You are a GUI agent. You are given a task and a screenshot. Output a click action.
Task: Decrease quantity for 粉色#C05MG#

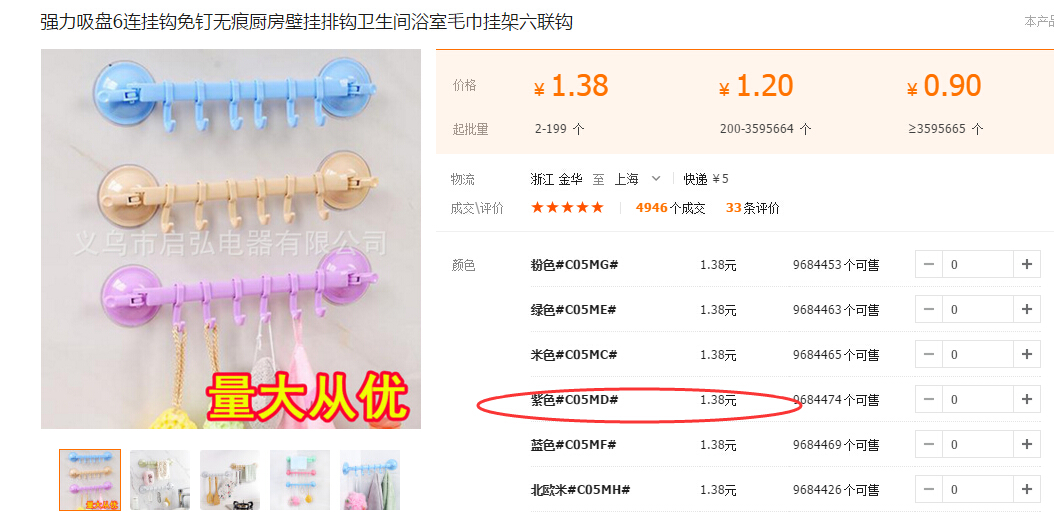coord(929,265)
